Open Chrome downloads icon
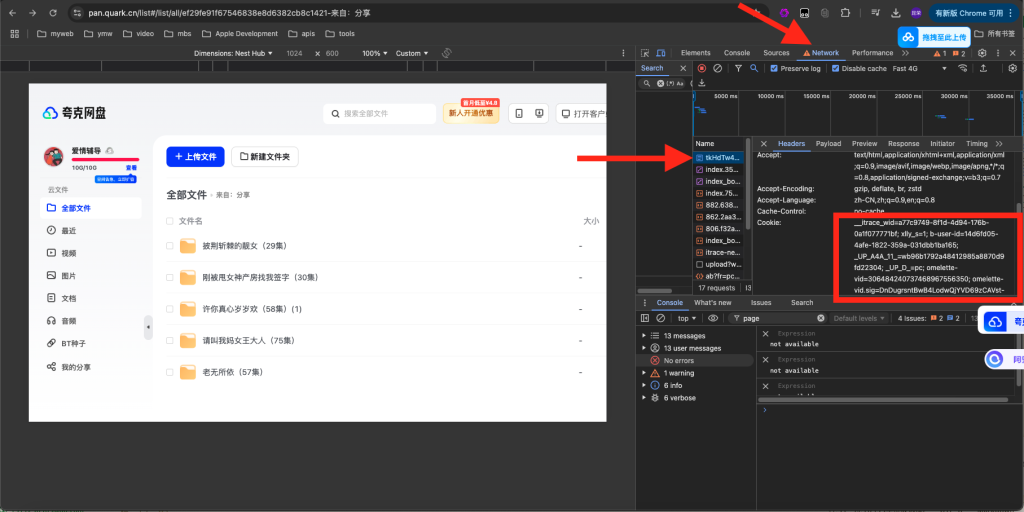Image resolution: width=1024 pixels, height=512 pixels. [896, 12]
